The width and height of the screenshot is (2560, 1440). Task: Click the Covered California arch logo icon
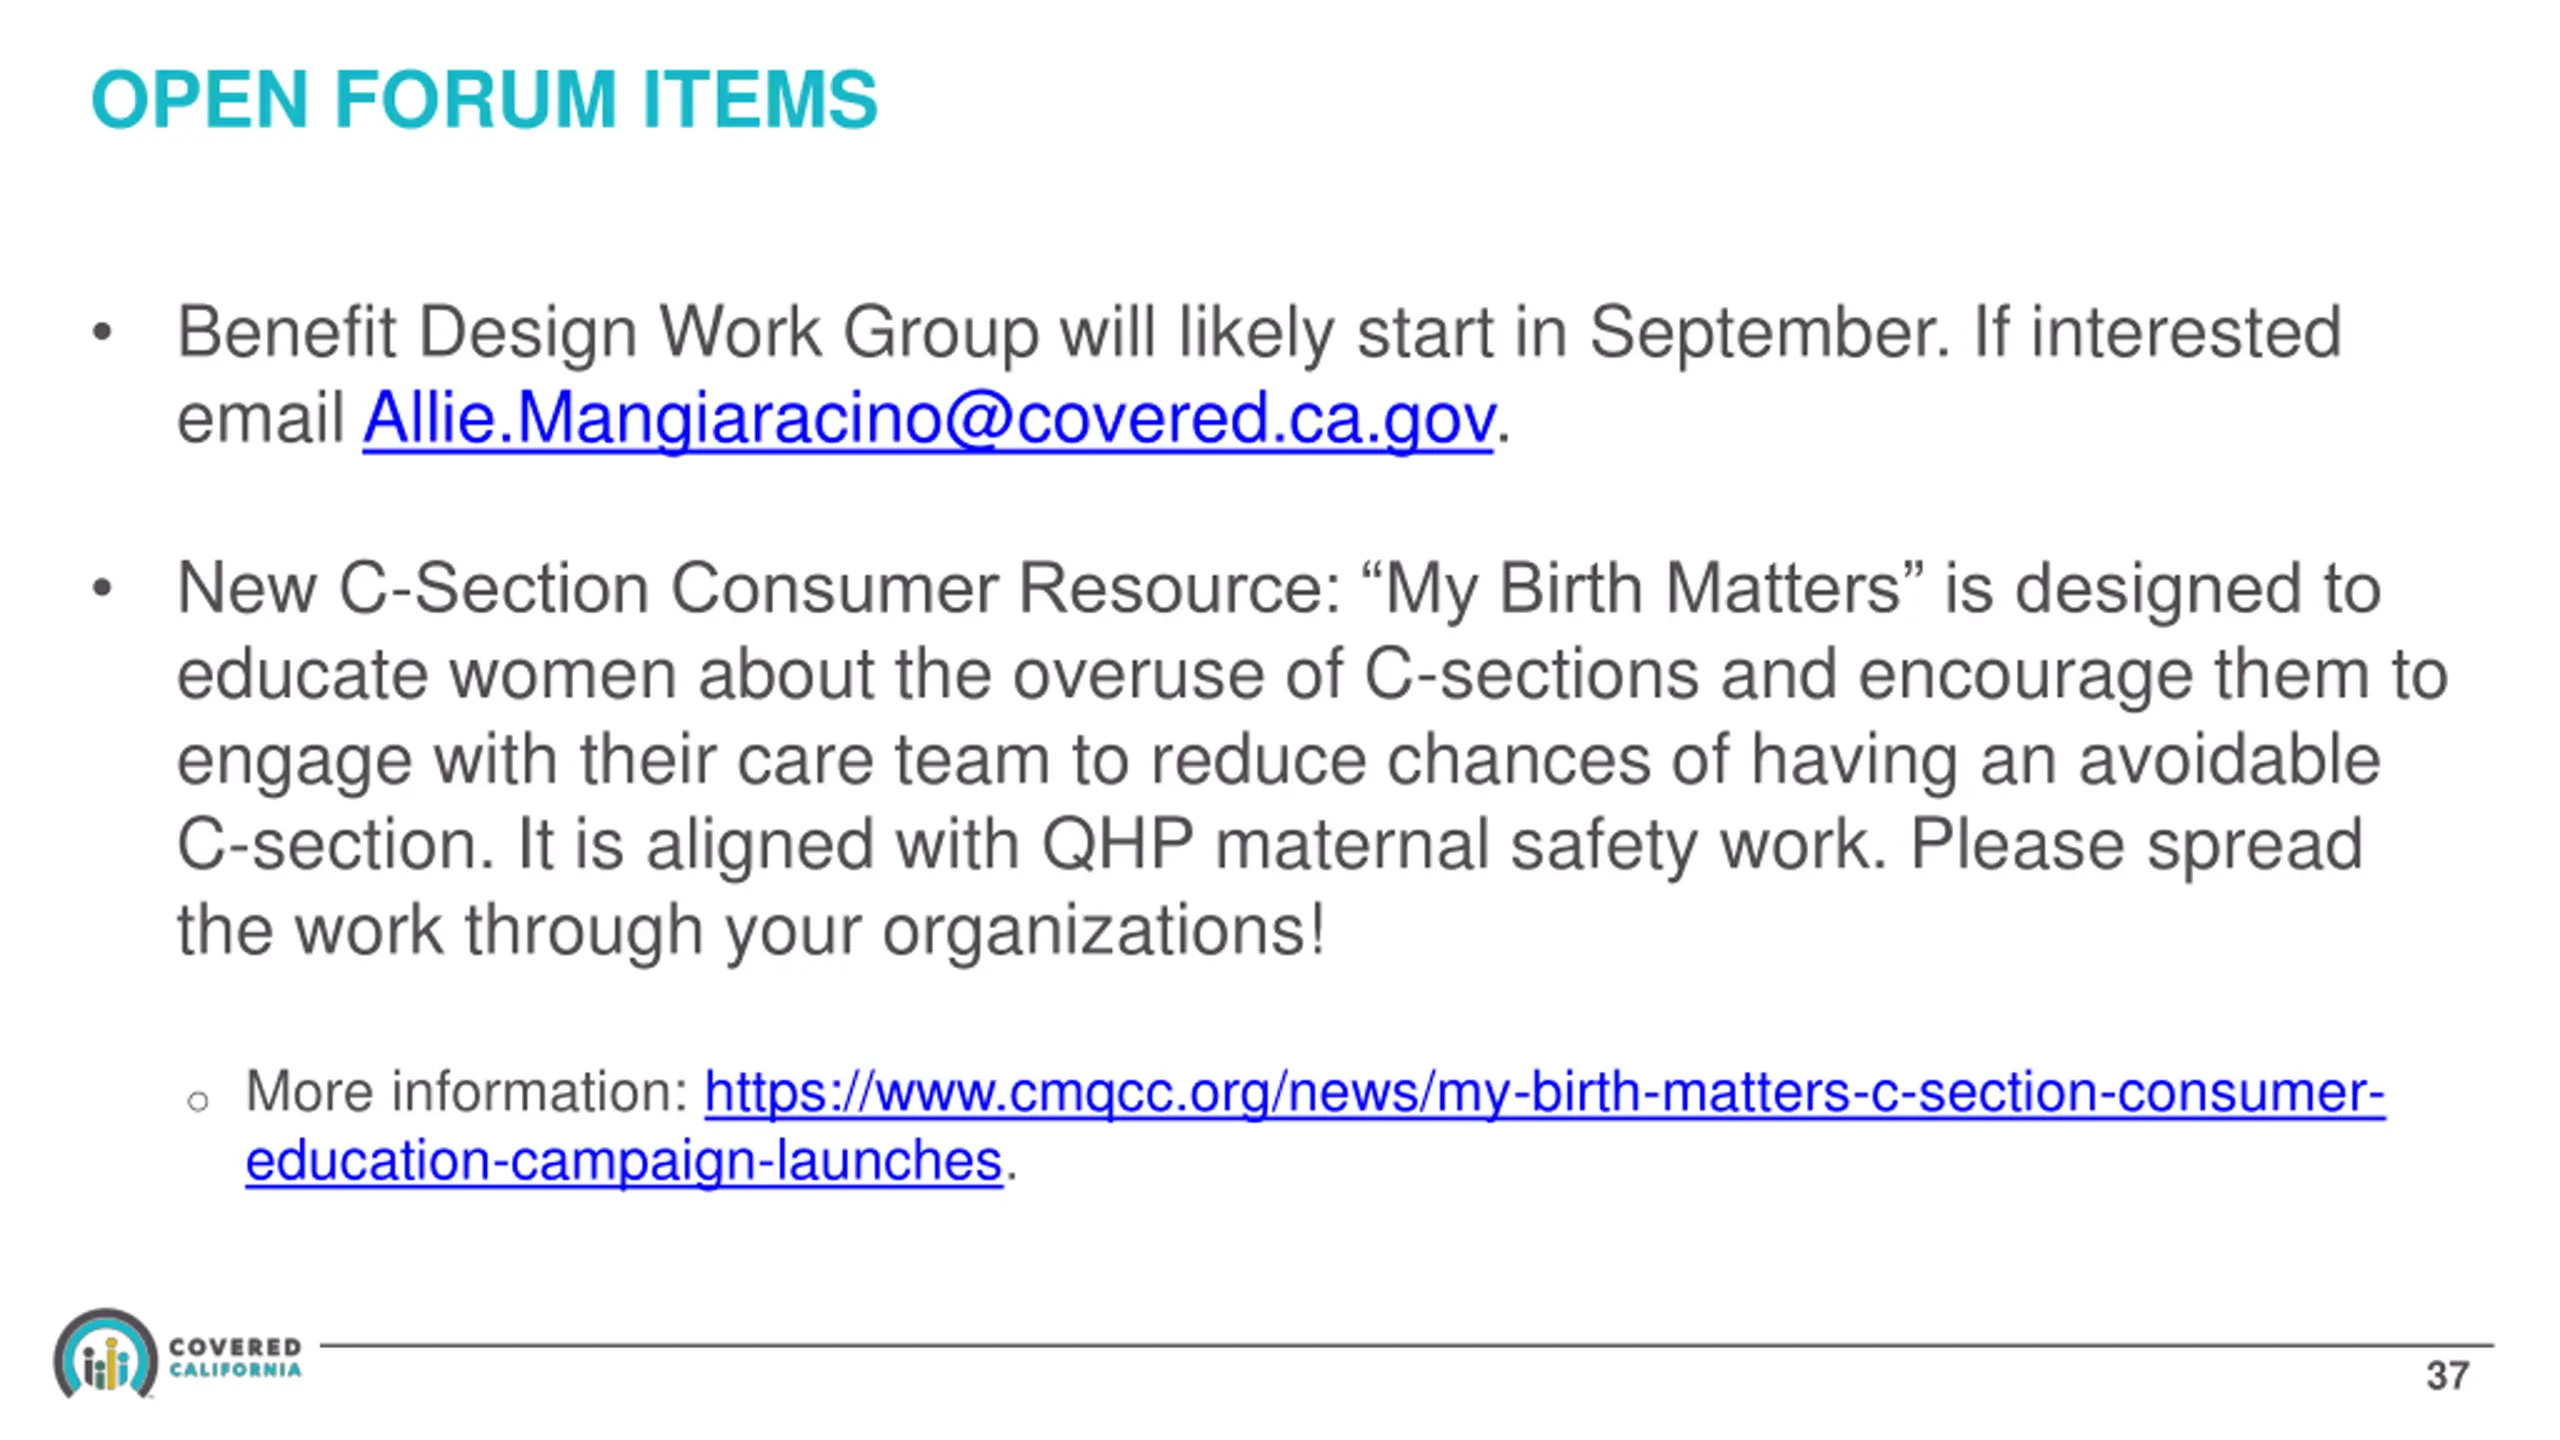105,1353
